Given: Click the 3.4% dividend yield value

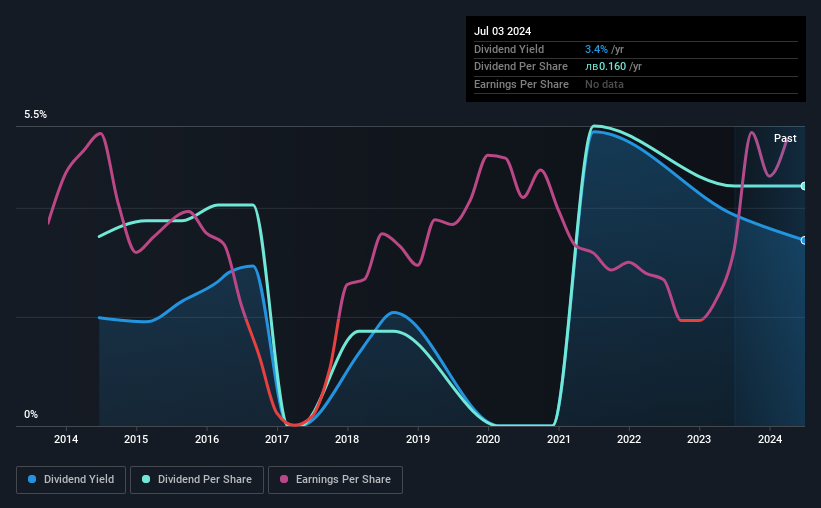Looking at the screenshot, I should click(x=596, y=49).
